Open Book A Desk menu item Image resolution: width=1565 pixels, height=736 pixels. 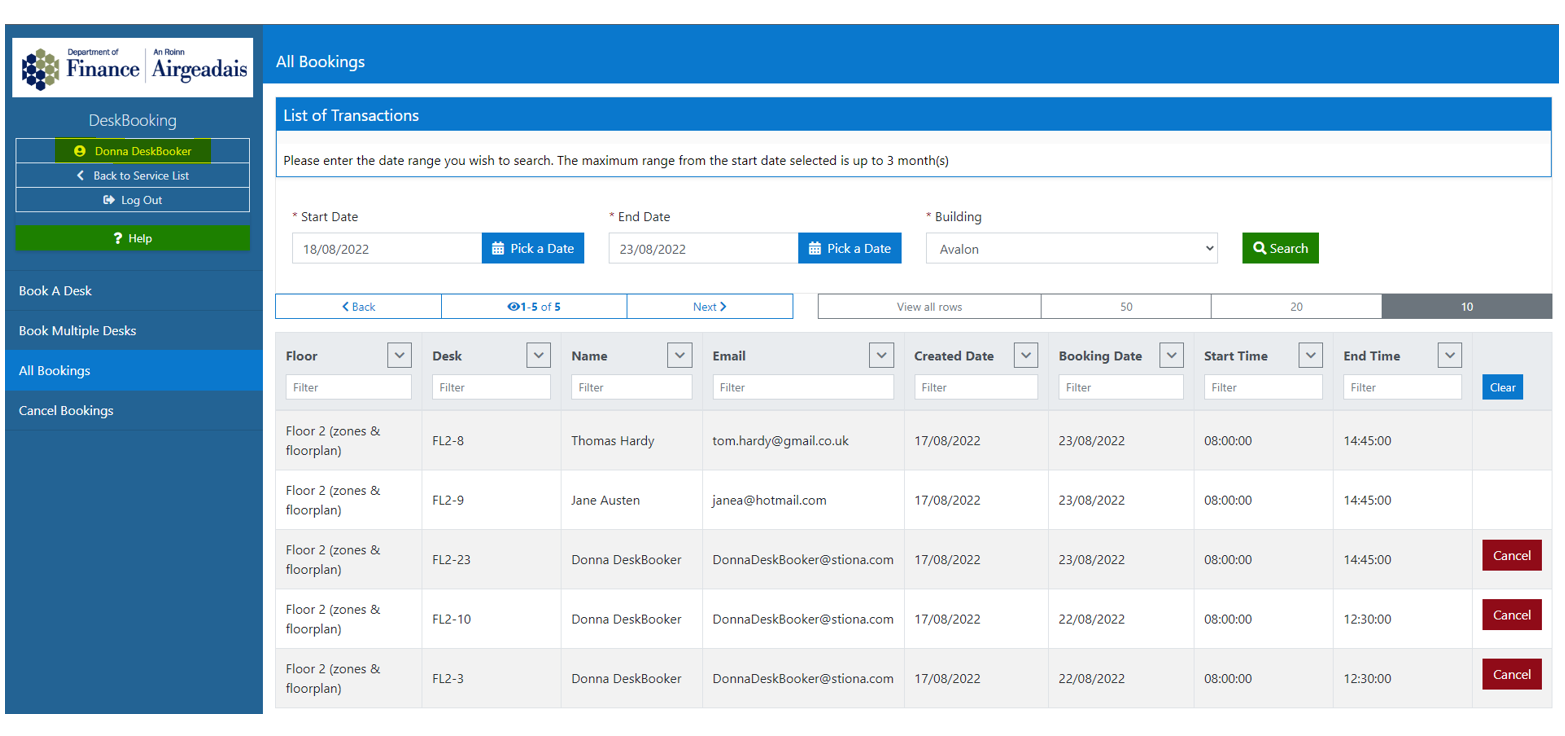pos(134,291)
